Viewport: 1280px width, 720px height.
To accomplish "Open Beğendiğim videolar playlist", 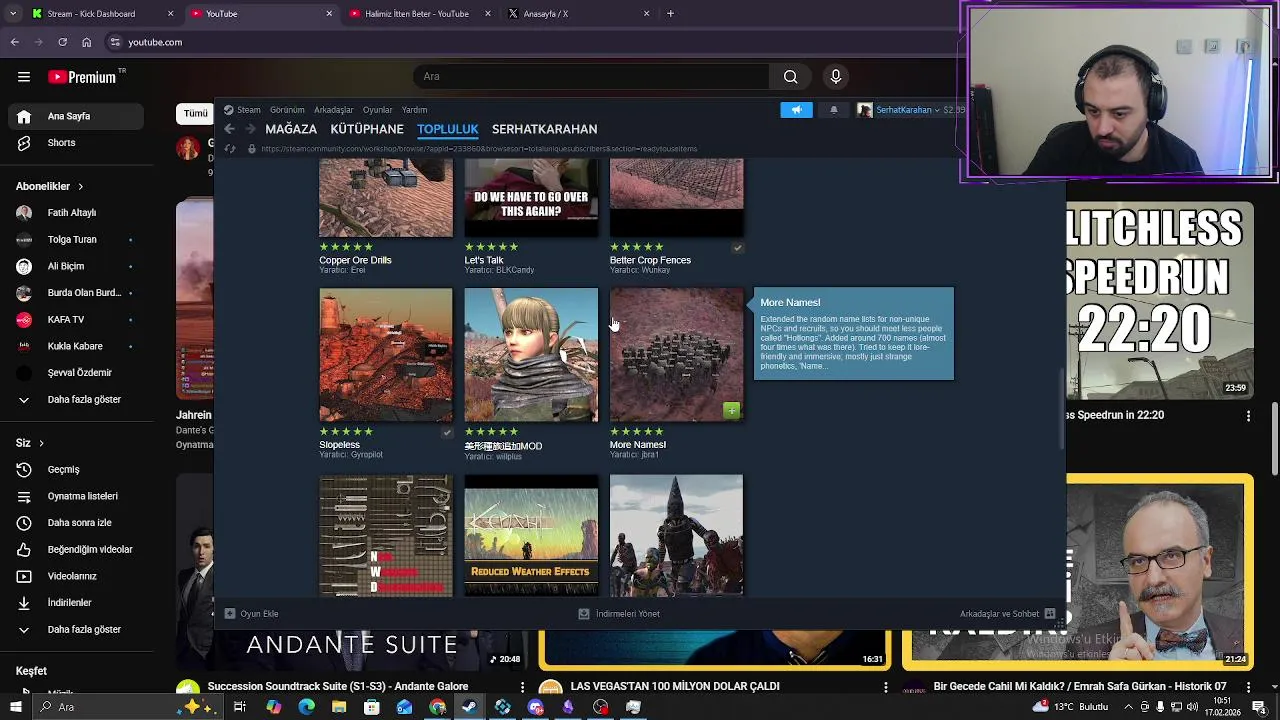I will (x=76, y=550).
